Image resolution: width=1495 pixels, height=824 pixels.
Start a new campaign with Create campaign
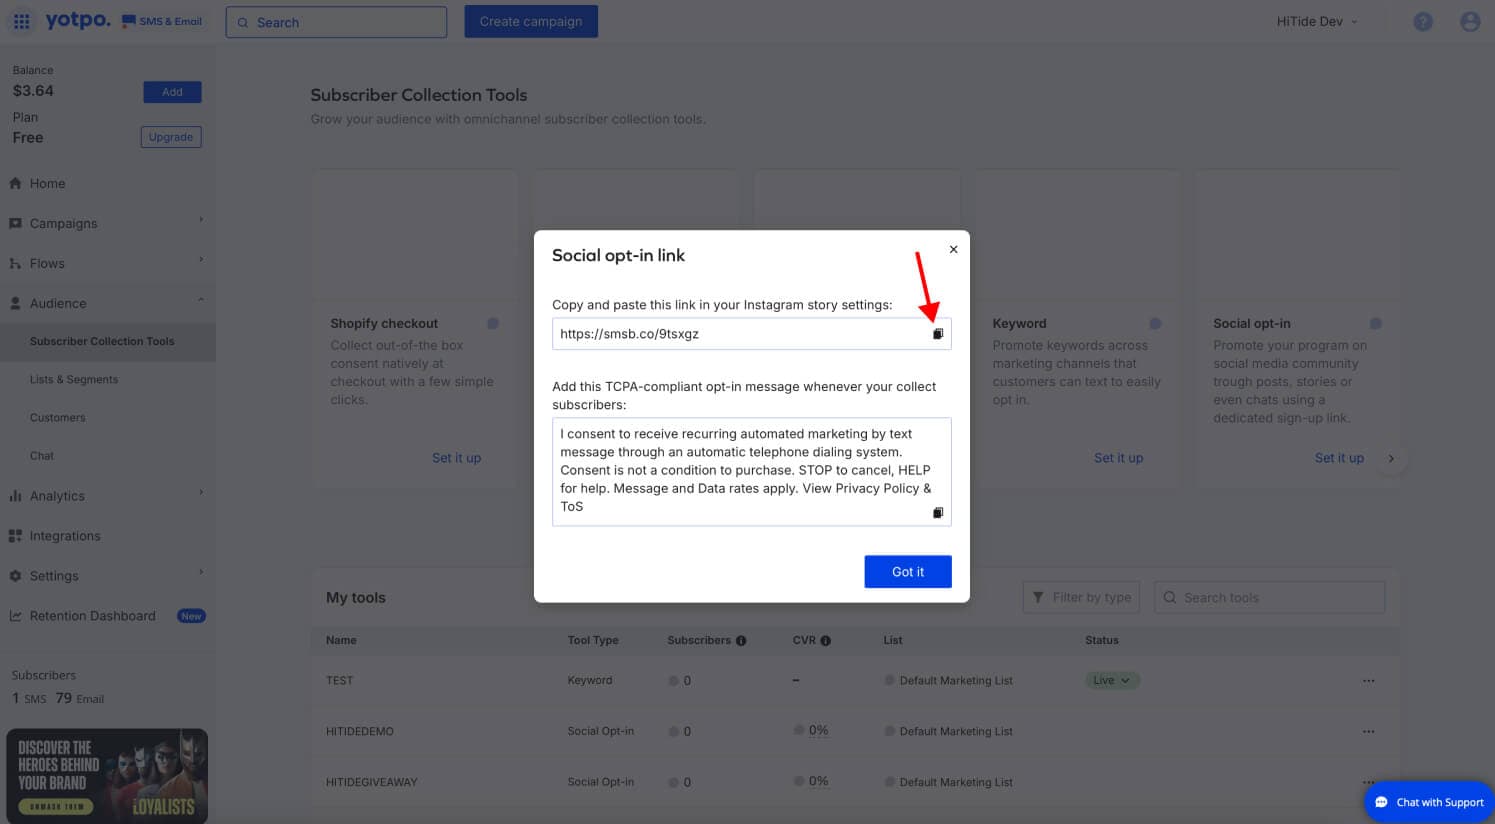coord(531,21)
